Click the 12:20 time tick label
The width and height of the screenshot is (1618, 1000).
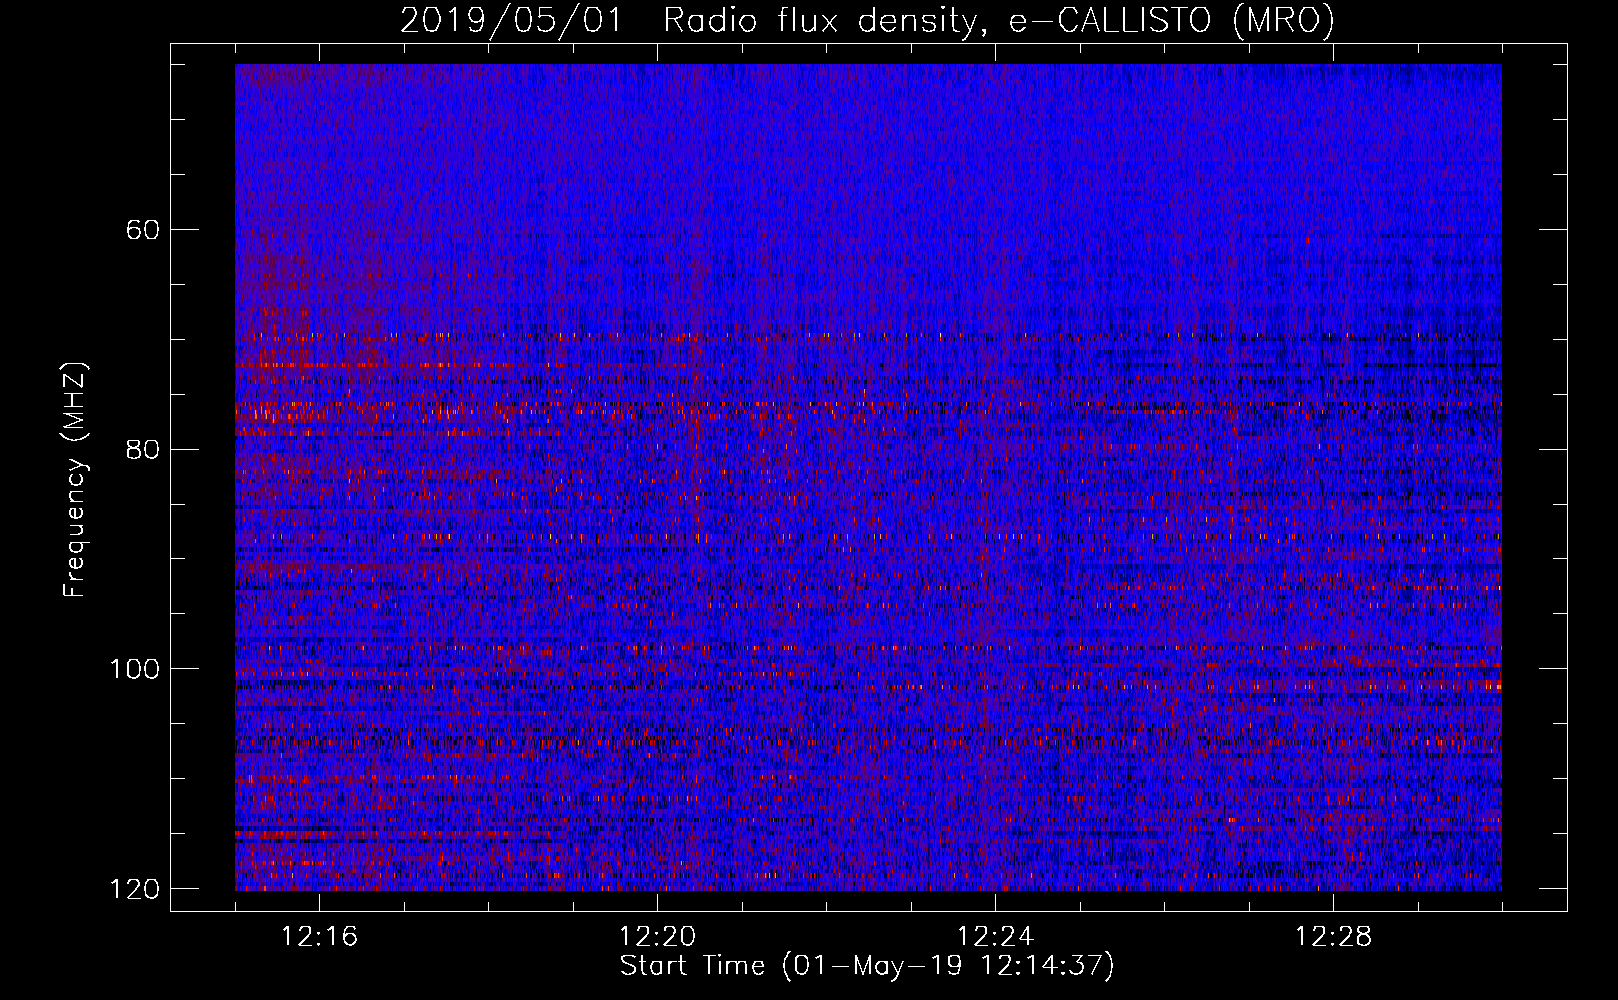tap(657, 937)
